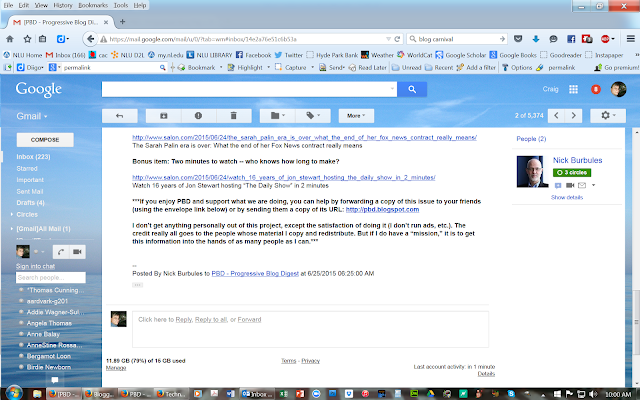Image resolution: width=640 pixels, height=400 pixels.
Task: Open the Labels tag dropdown
Action: [313, 116]
